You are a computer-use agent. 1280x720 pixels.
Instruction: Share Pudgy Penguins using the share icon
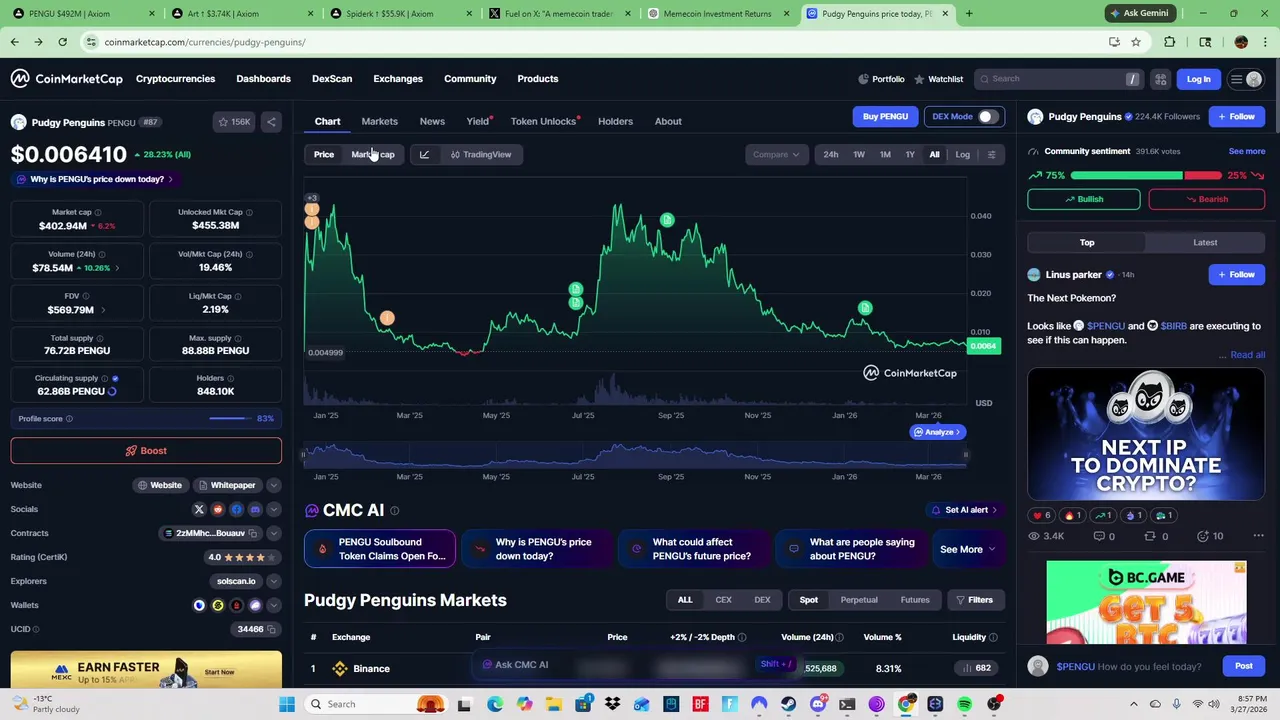click(271, 122)
